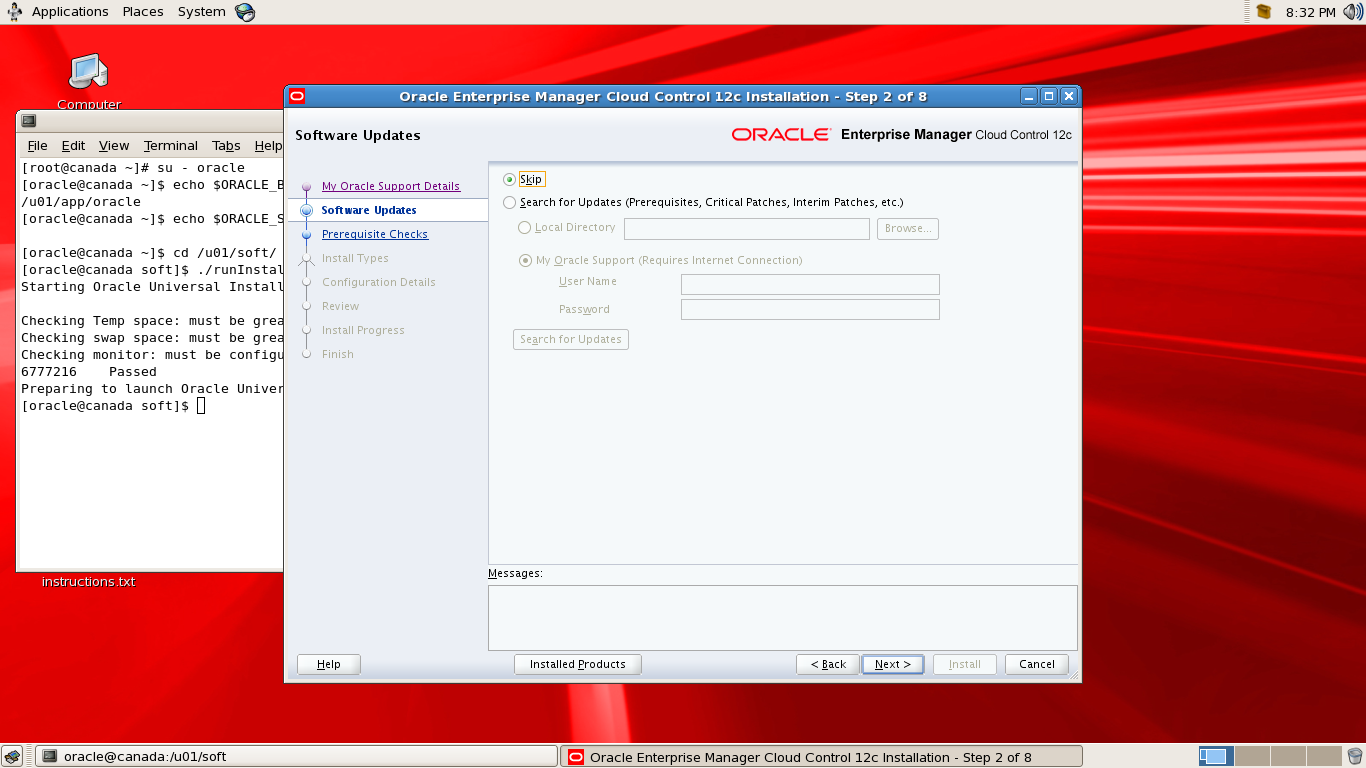Open the Terminal menu in terminal window
Viewport: 1366px width, 768px height.
(x=170, y=145)
